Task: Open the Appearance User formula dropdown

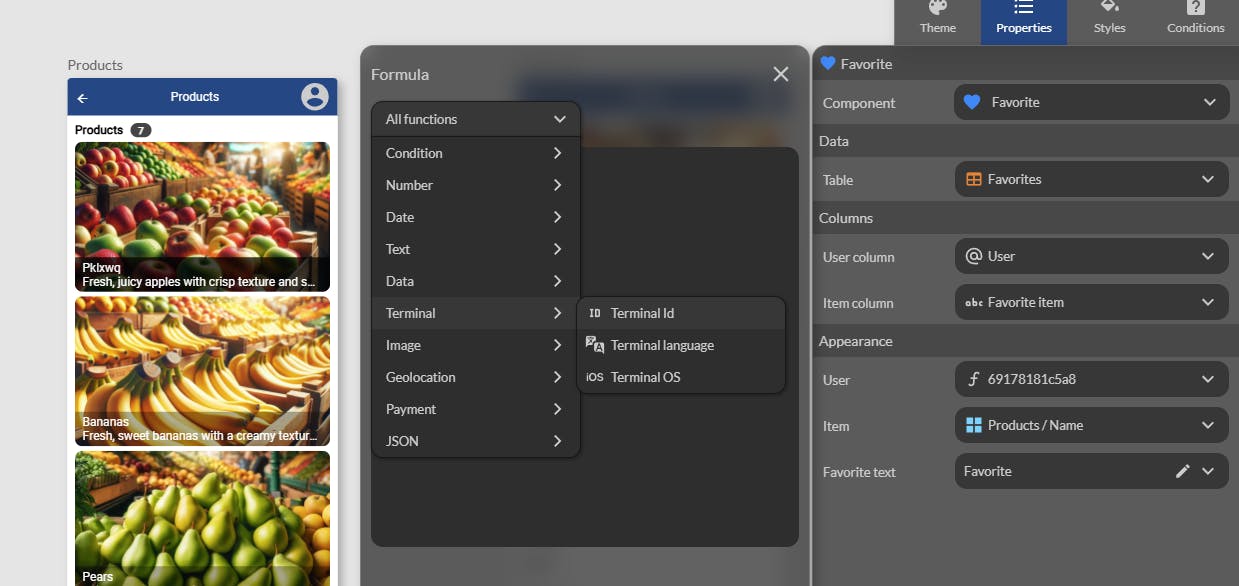Action: coord(1092,379)
